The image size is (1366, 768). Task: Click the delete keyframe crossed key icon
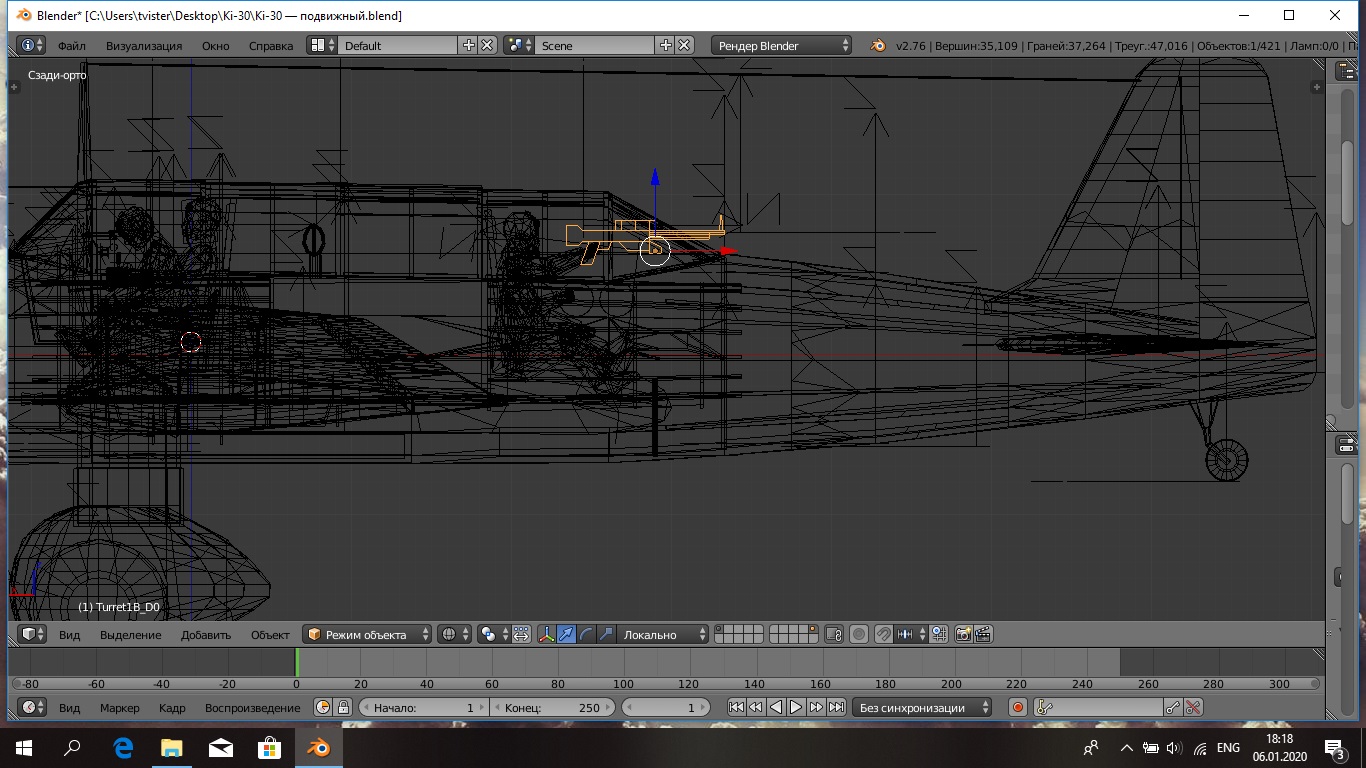click(x=1193, y=707)
